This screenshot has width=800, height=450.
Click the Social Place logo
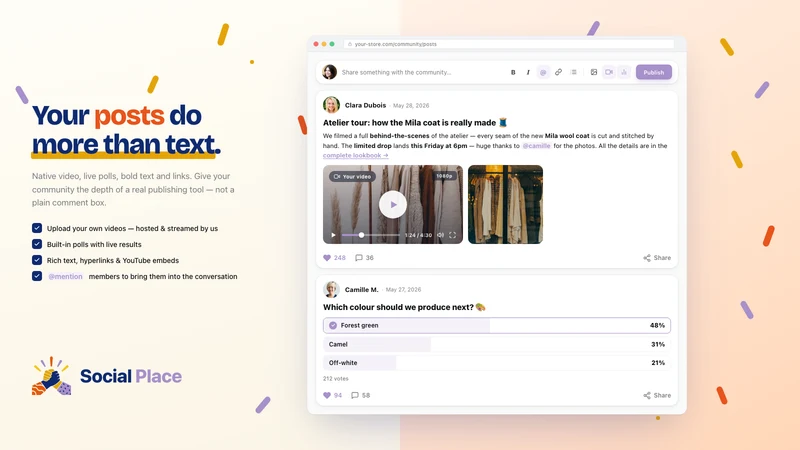coord(107,376)
